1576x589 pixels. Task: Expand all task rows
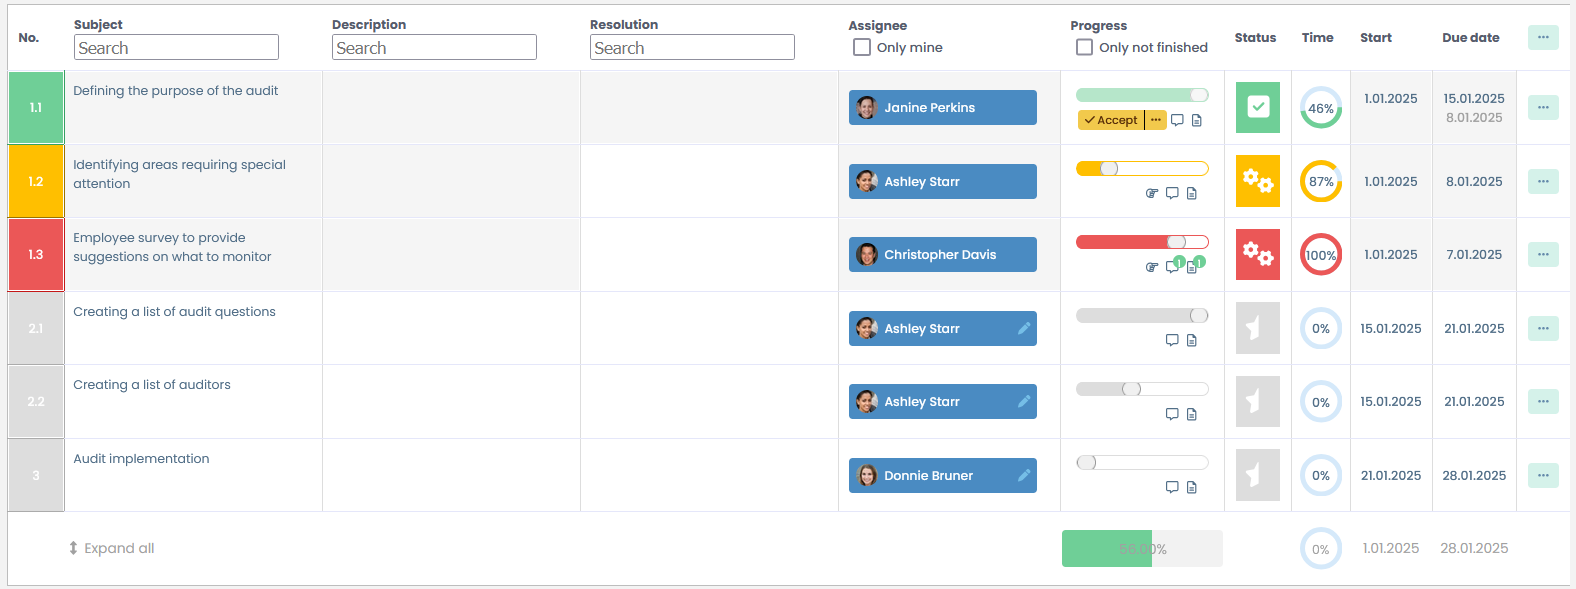pos(111,548)
